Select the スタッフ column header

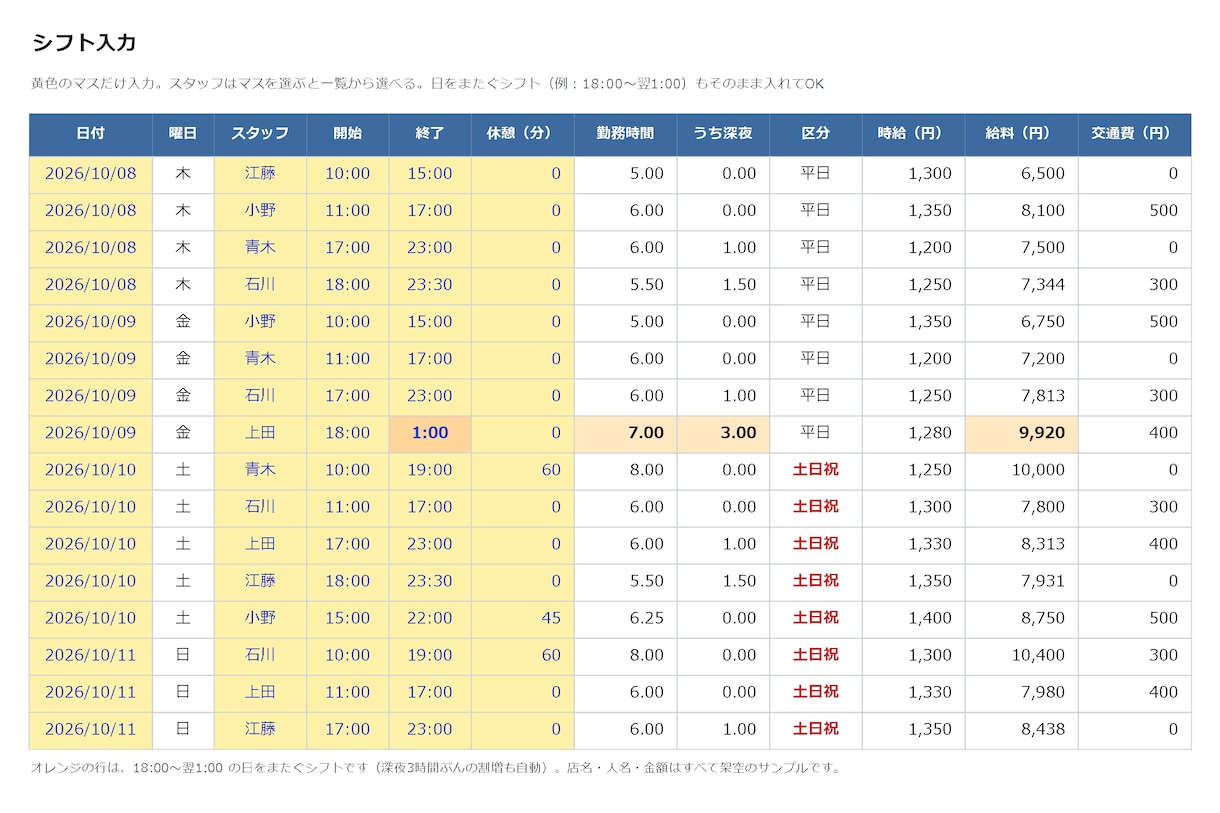click(260, 134)
